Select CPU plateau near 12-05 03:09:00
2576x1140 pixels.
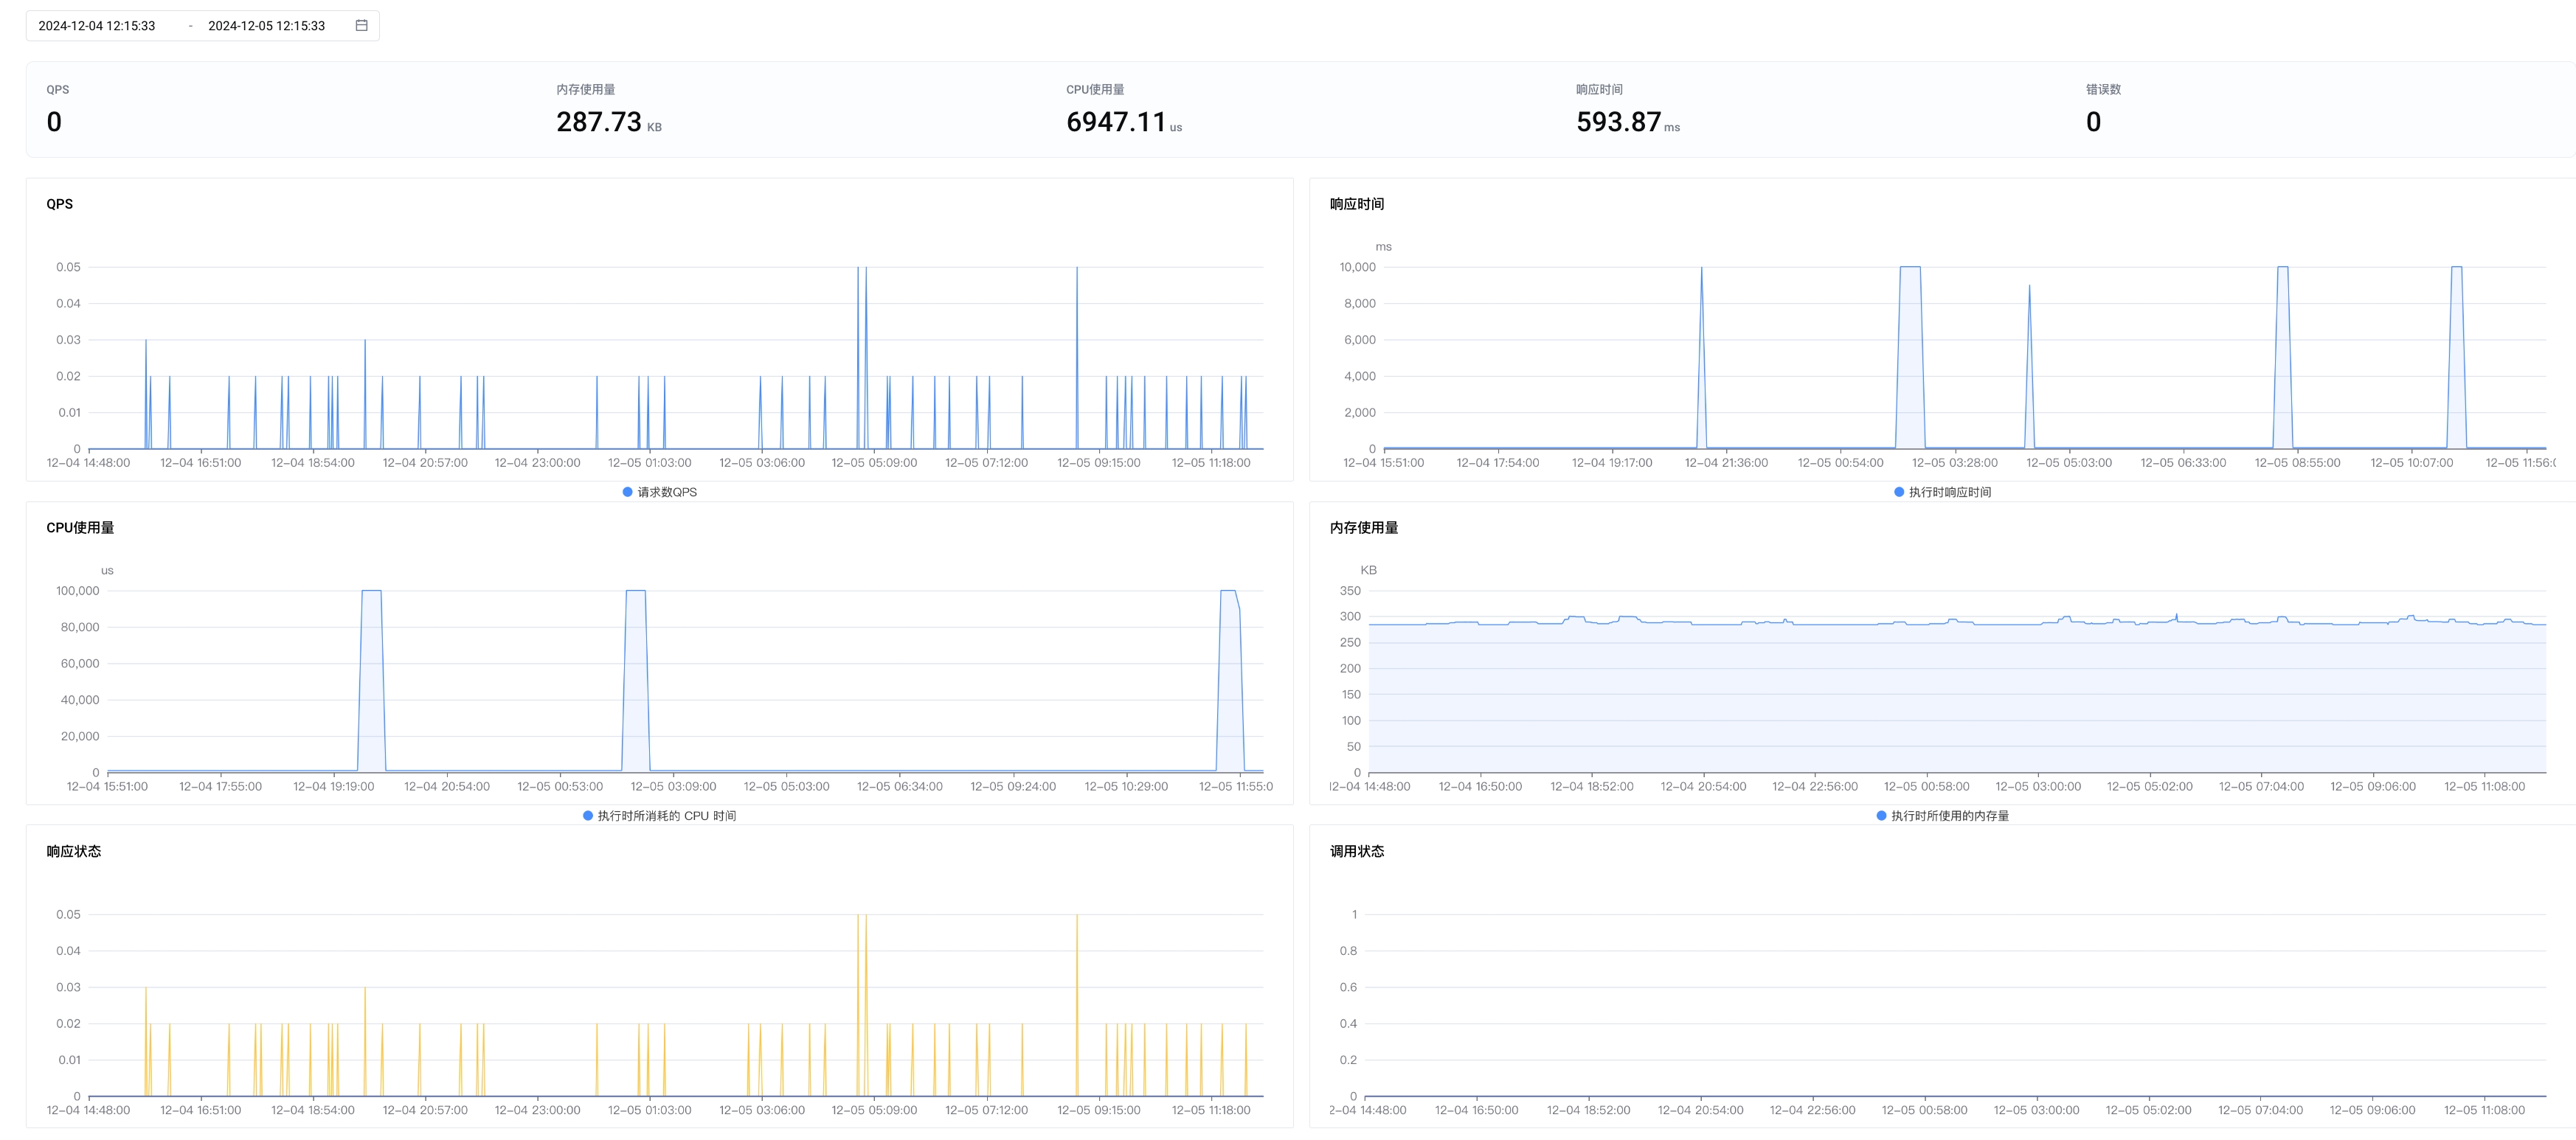pyautogui.click(x=636, y=680)
